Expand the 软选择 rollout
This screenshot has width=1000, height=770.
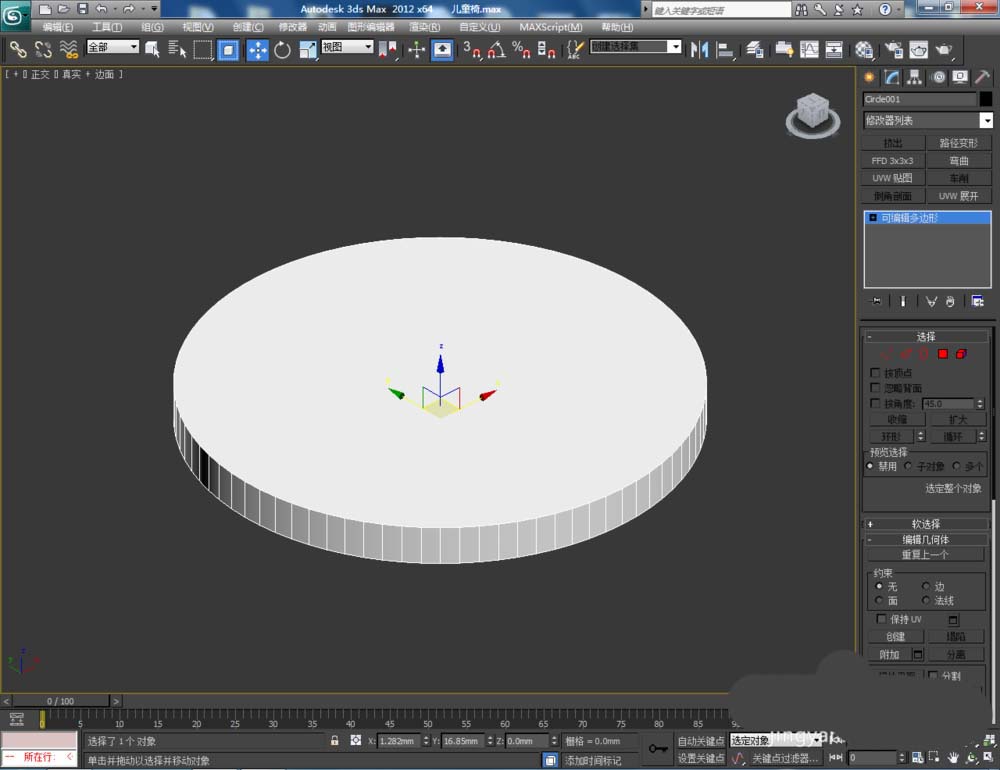(x=926, y=524)
